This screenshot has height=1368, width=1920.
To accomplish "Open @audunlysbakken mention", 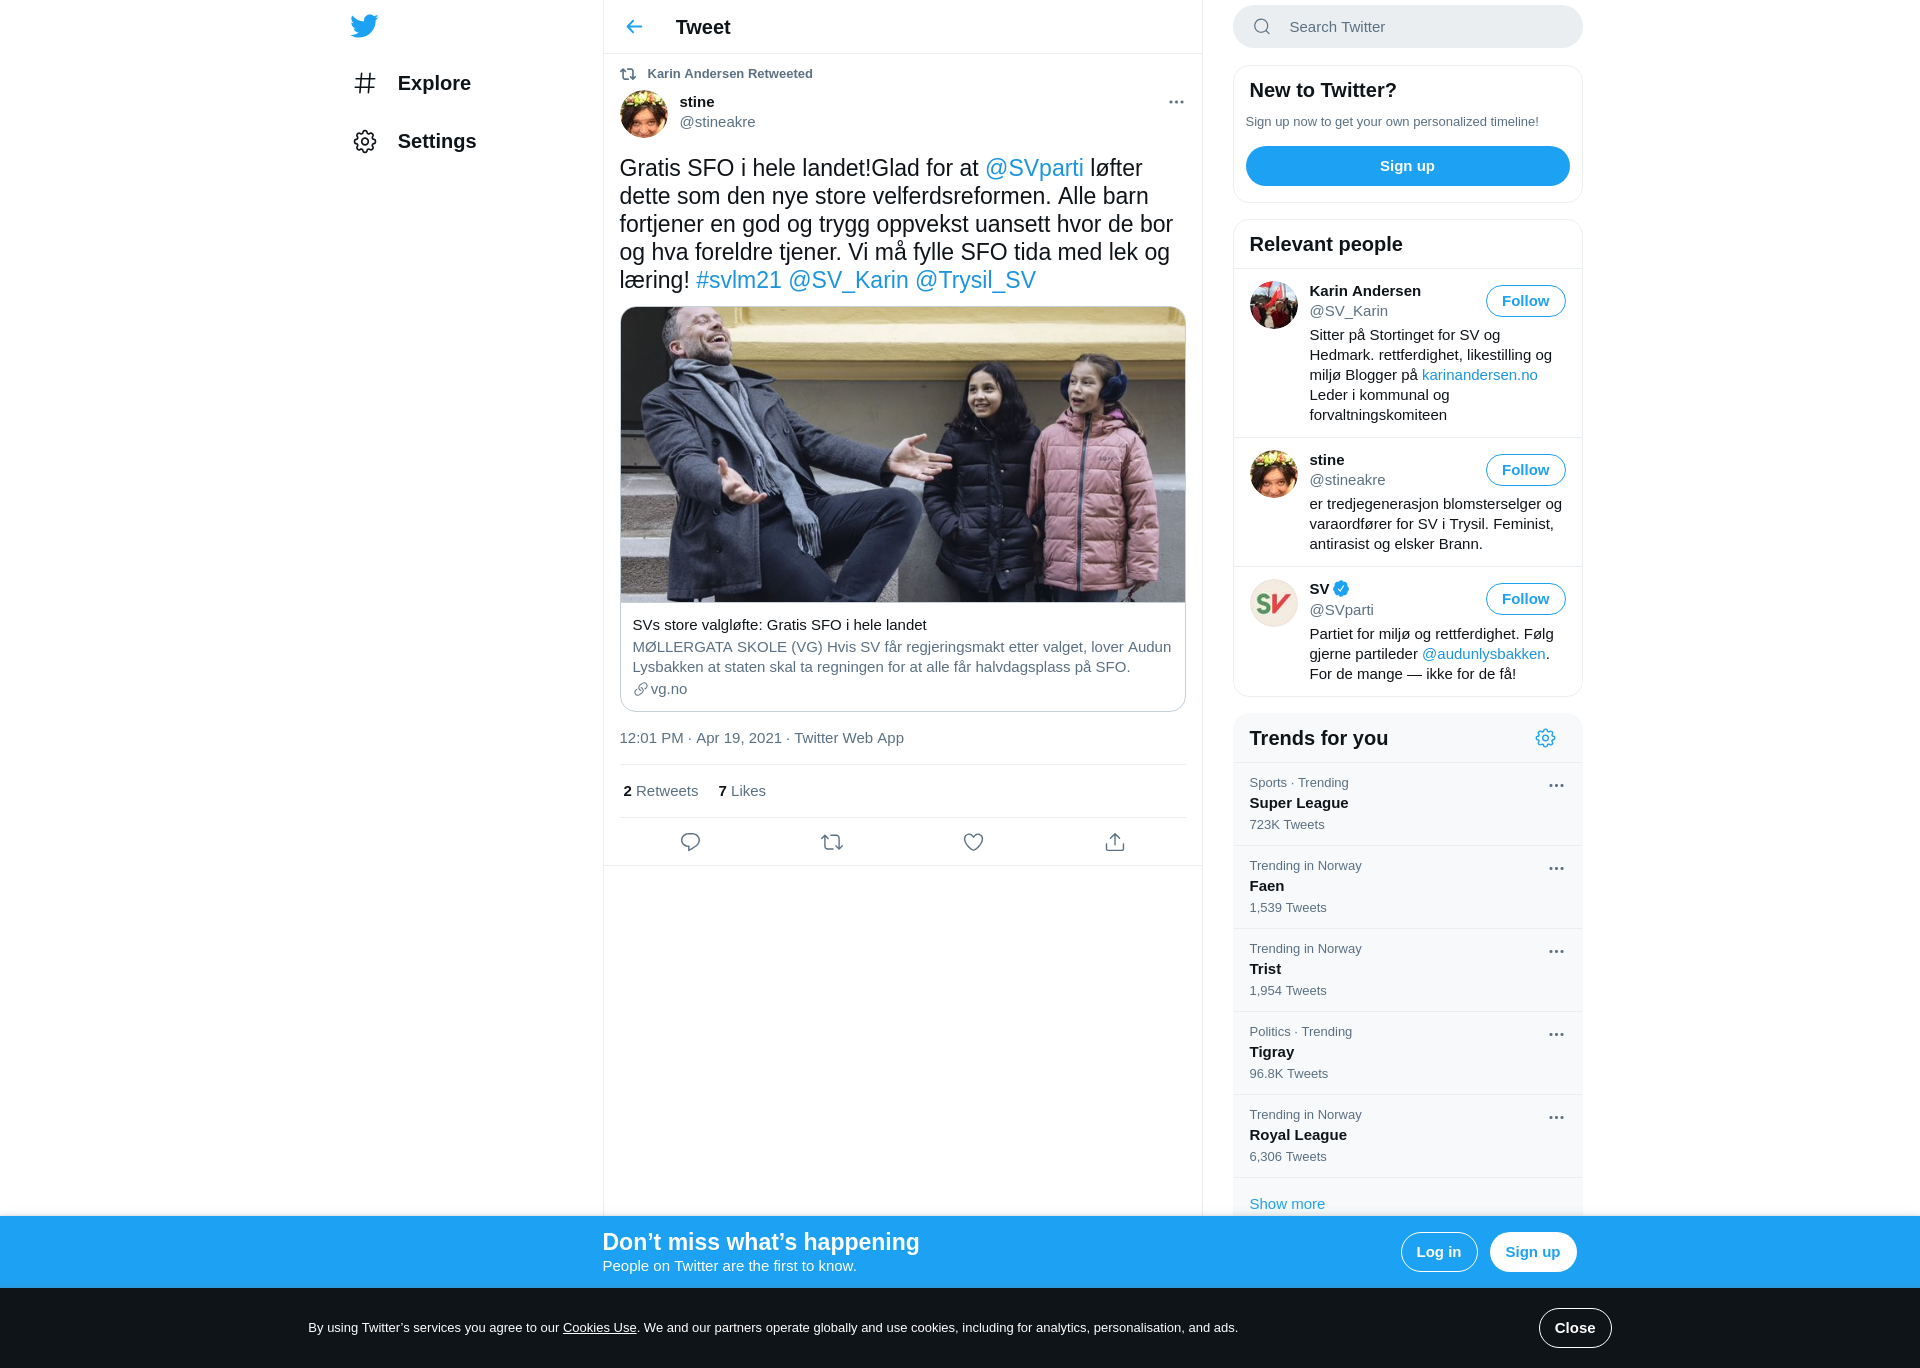I will click(x=1484, y=654).
